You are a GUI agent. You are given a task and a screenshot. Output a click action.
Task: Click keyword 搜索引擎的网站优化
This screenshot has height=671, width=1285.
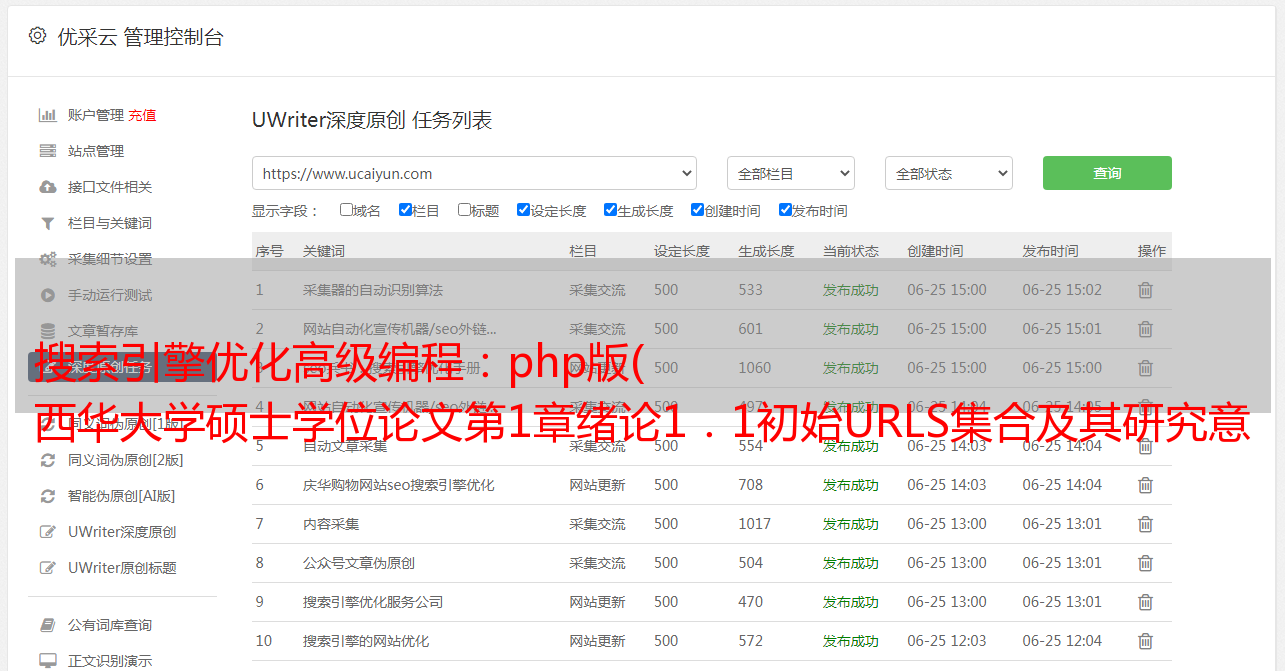coord(366,641)
